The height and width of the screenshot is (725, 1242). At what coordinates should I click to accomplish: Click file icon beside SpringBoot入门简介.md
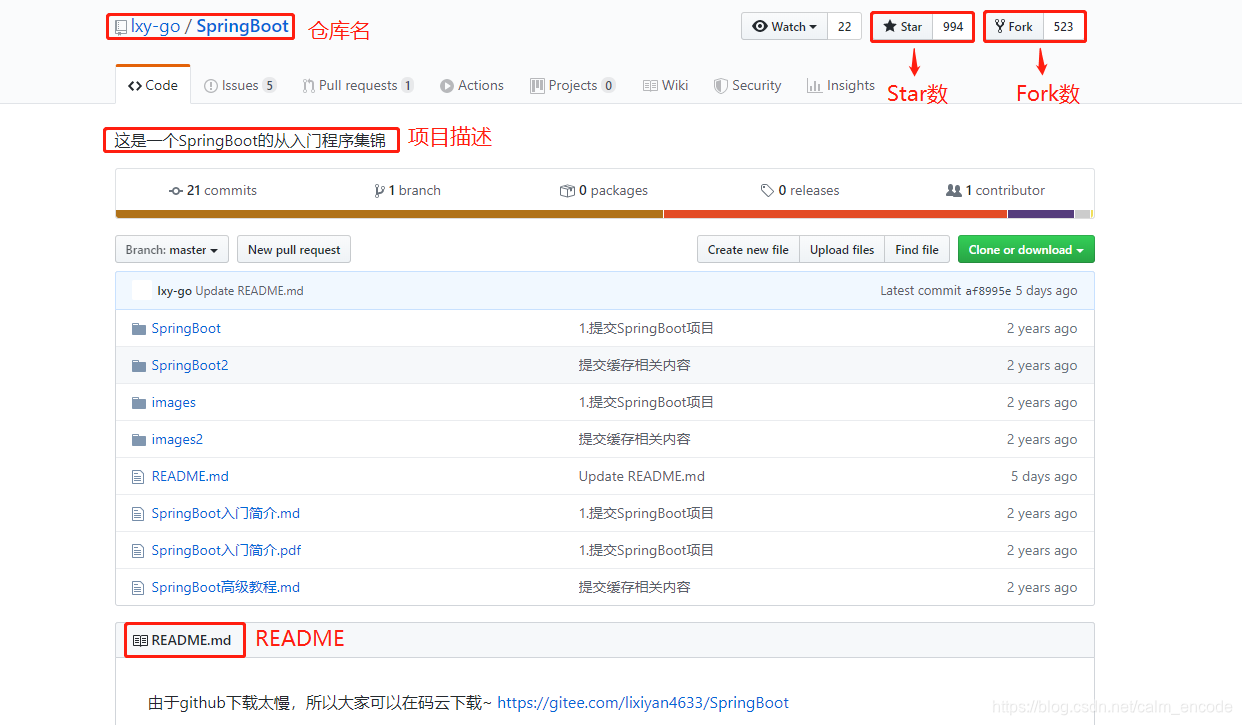[x=138, y=514]
